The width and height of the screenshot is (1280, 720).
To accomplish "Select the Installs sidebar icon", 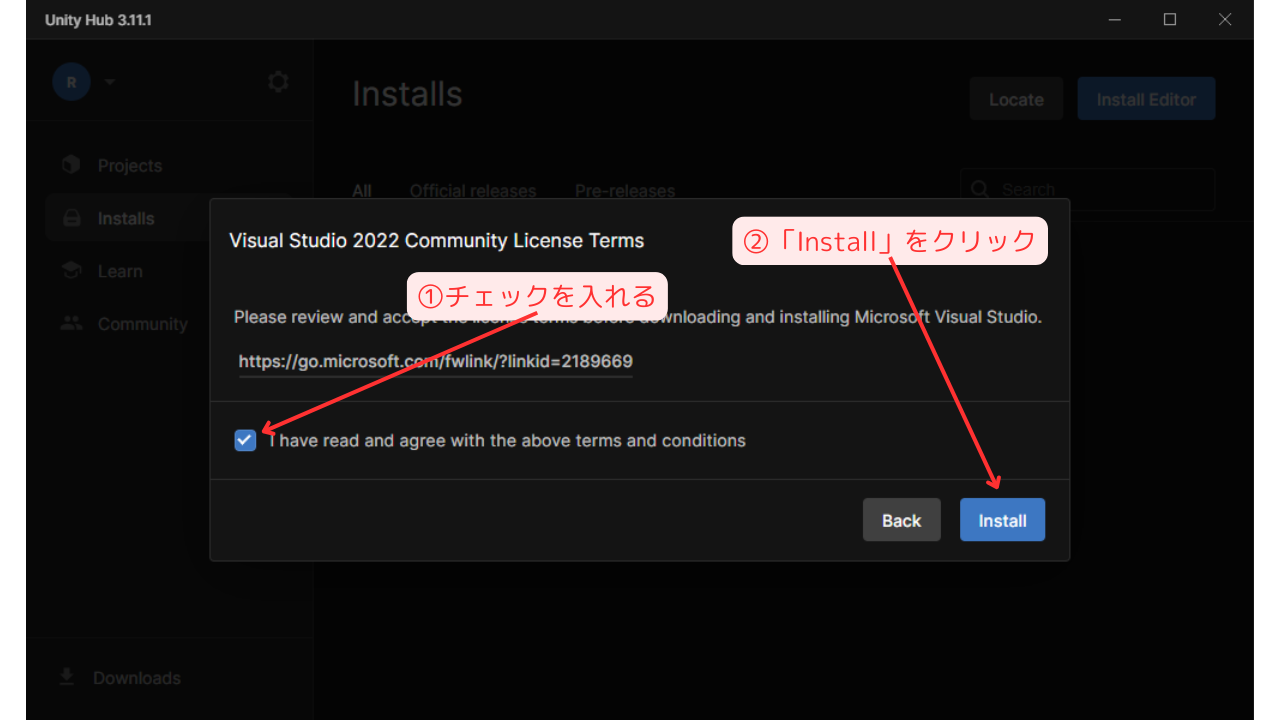I will coord(70,217).
